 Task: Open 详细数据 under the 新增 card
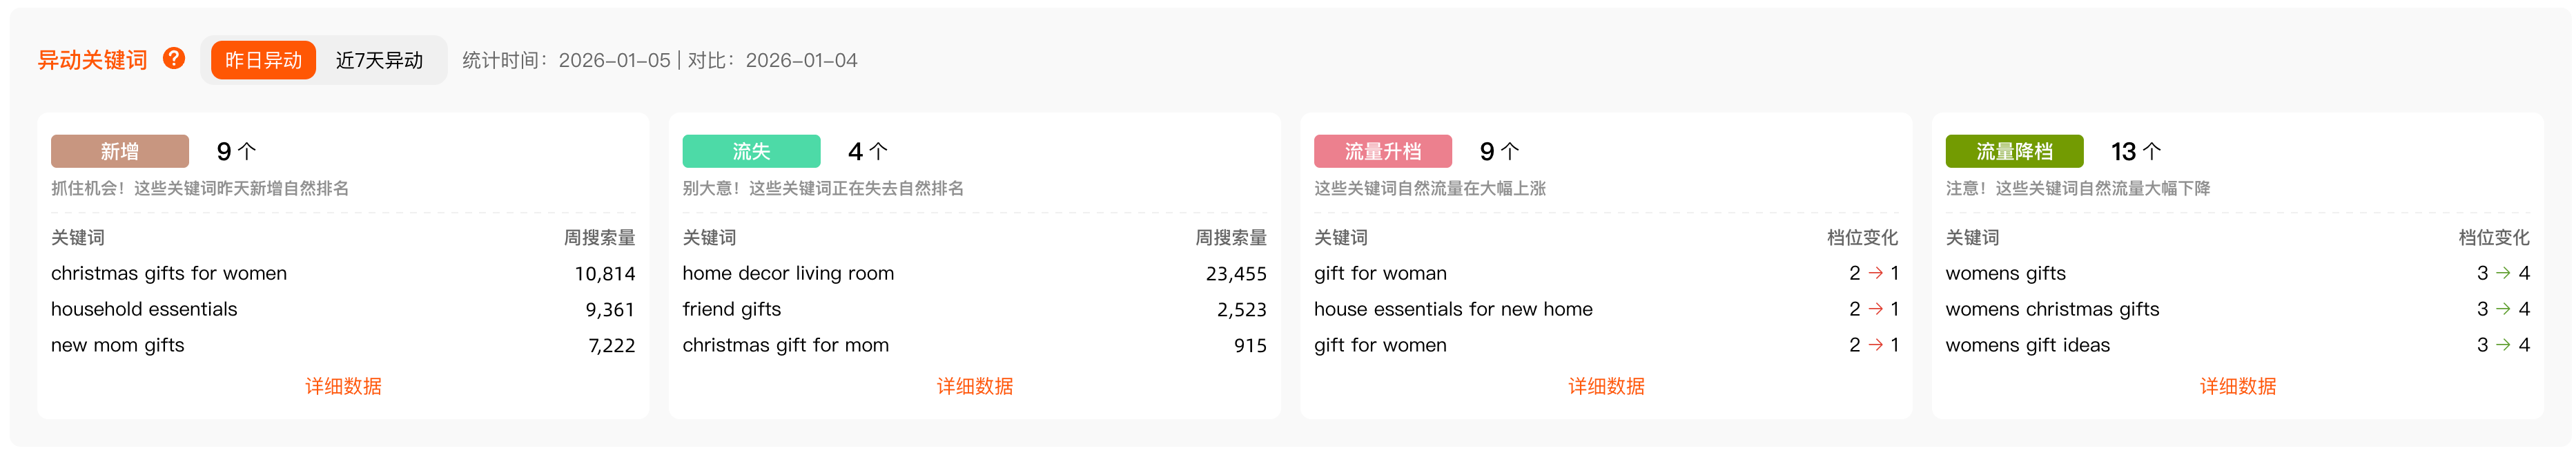(343, 386)
